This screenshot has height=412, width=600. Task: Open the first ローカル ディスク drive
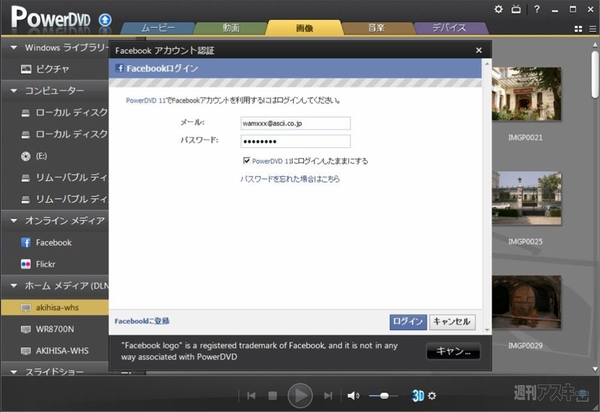54,112
